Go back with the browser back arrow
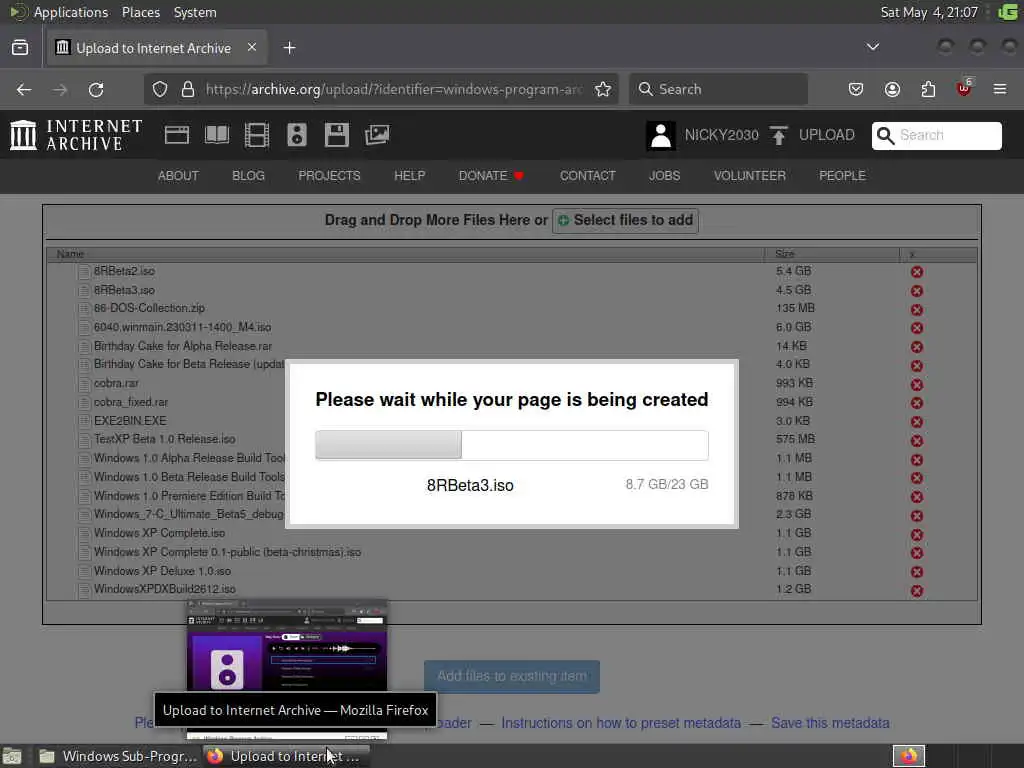 coord(24,89)
